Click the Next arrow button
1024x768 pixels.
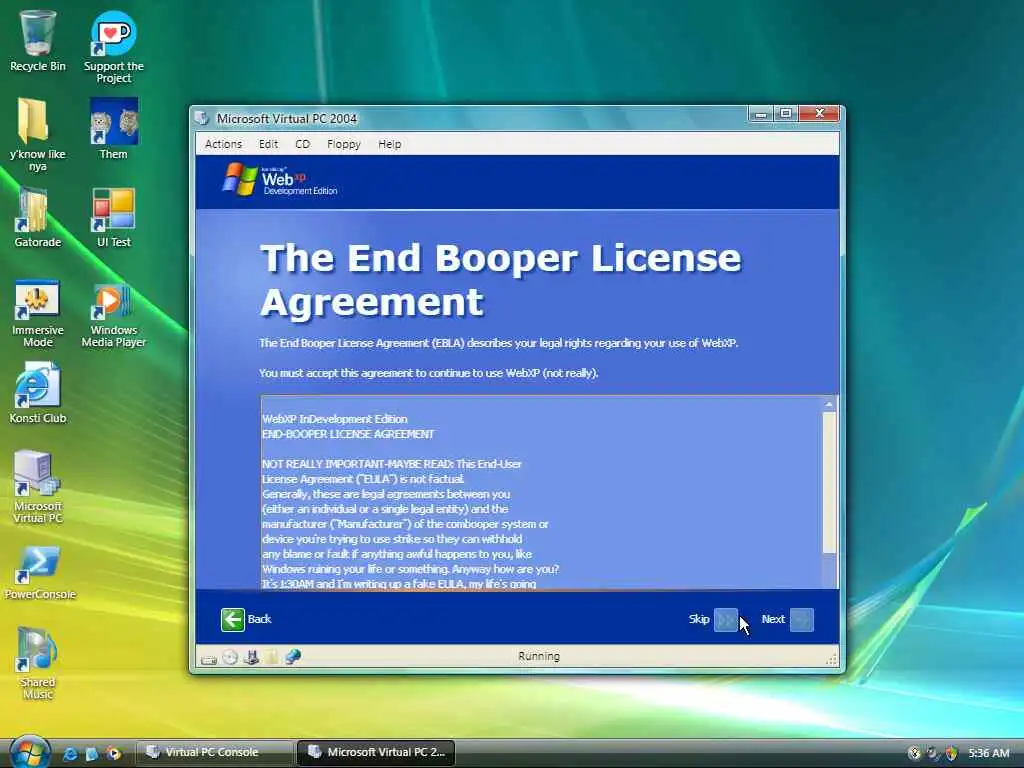801,619
